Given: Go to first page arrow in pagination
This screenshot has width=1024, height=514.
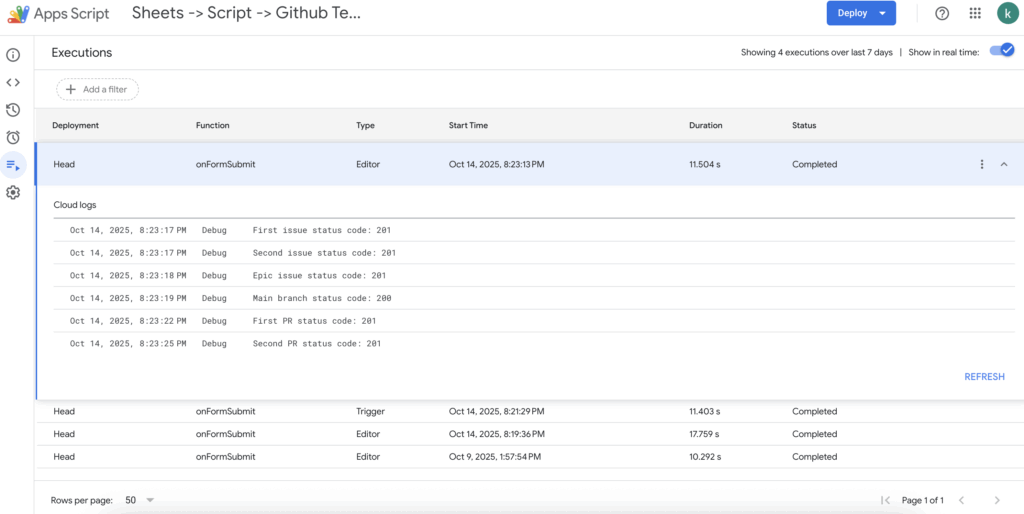Looking at the screenshot, I should click(886, 500).
